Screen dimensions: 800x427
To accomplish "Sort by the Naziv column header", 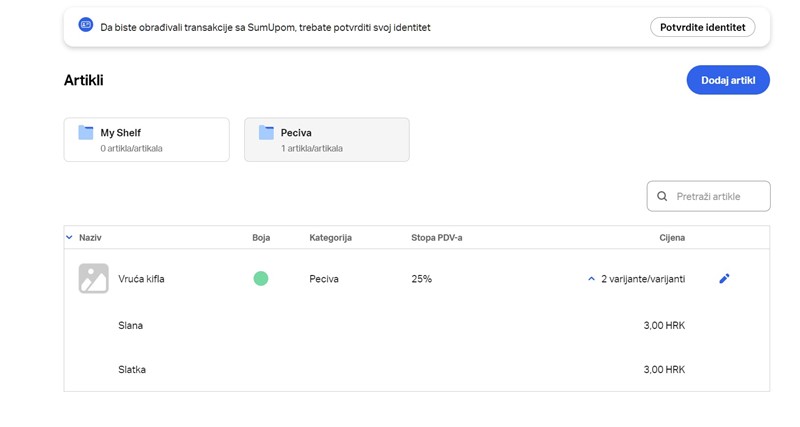I will [90, 238].
